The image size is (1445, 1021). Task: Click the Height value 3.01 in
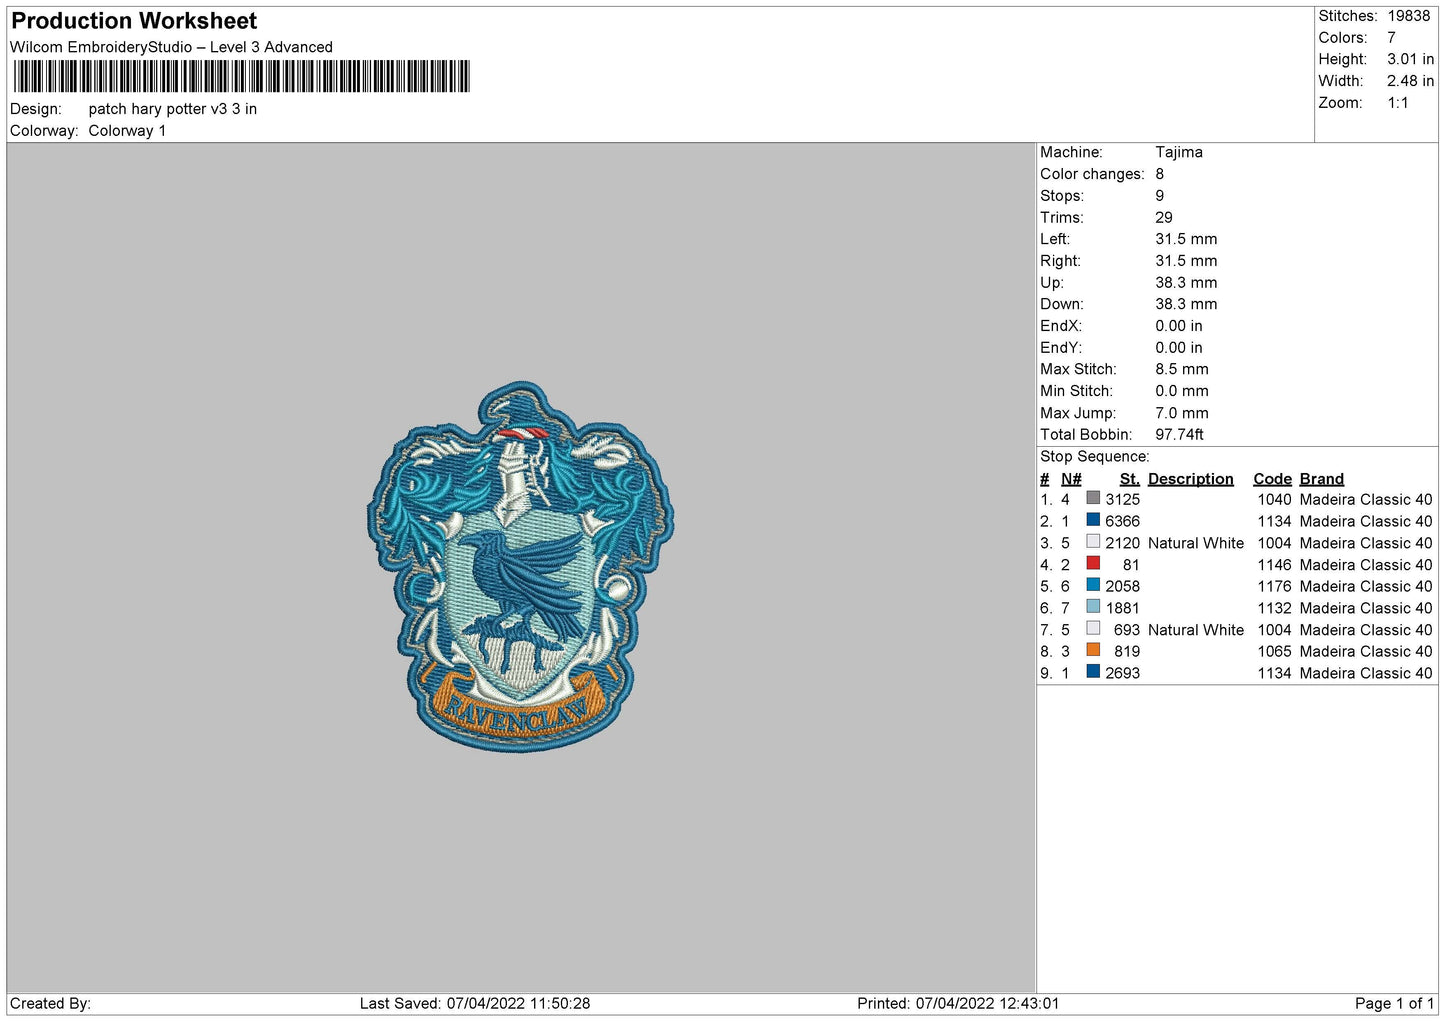1410,60
